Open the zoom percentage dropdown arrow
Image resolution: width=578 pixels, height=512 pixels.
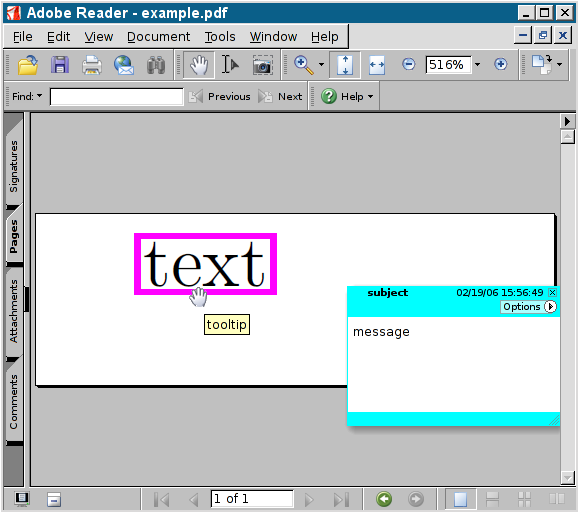(x=478, y=65)
